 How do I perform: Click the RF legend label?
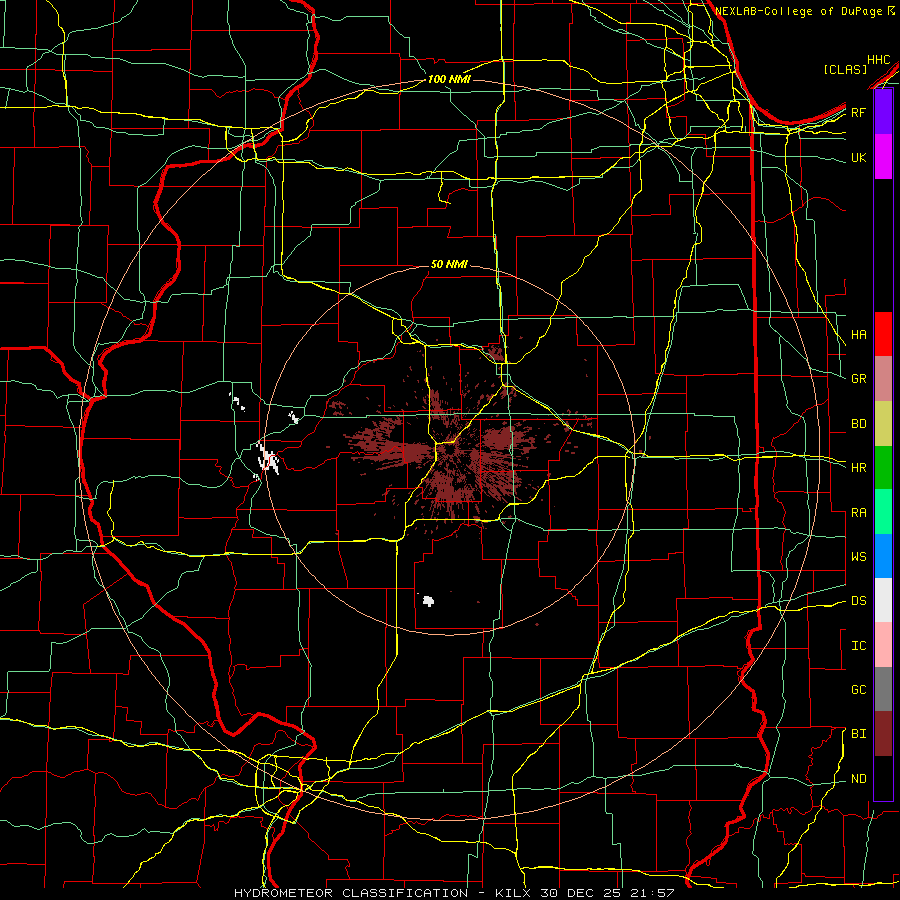coord(859,112)
